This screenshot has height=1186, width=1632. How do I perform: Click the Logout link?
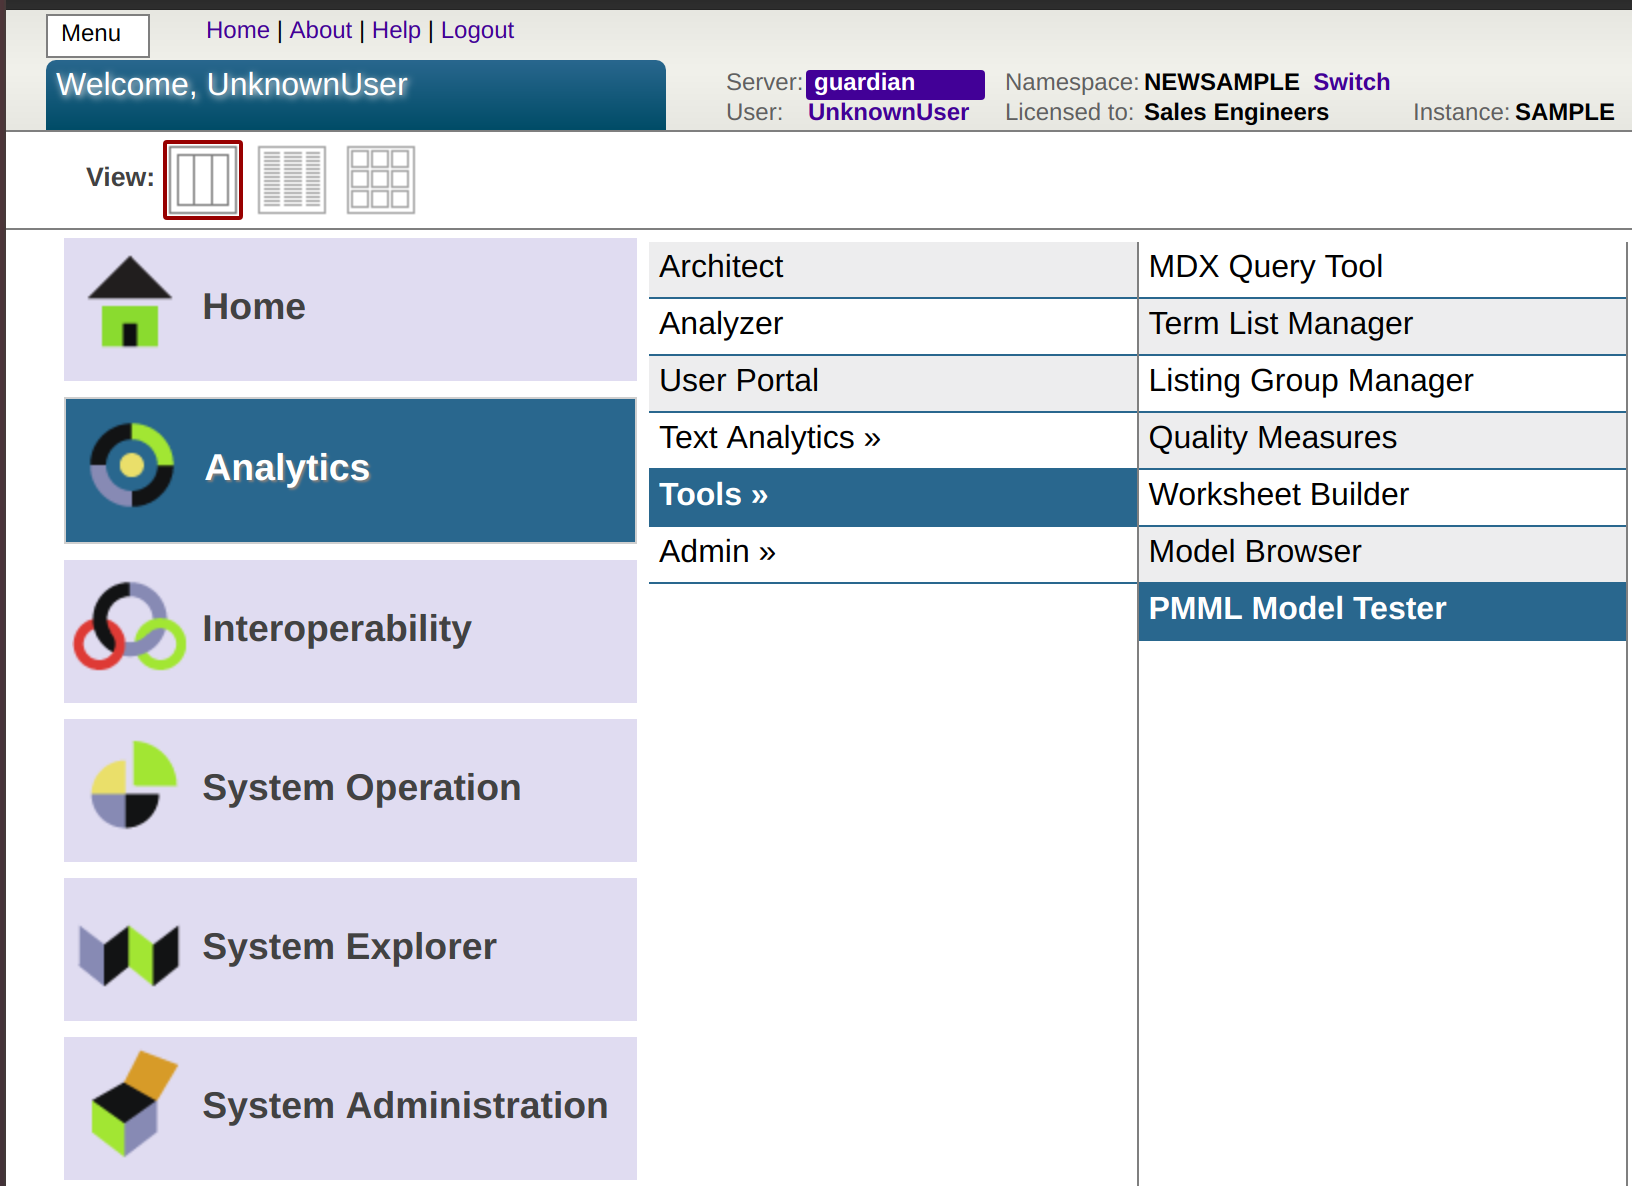click(477, 31)
